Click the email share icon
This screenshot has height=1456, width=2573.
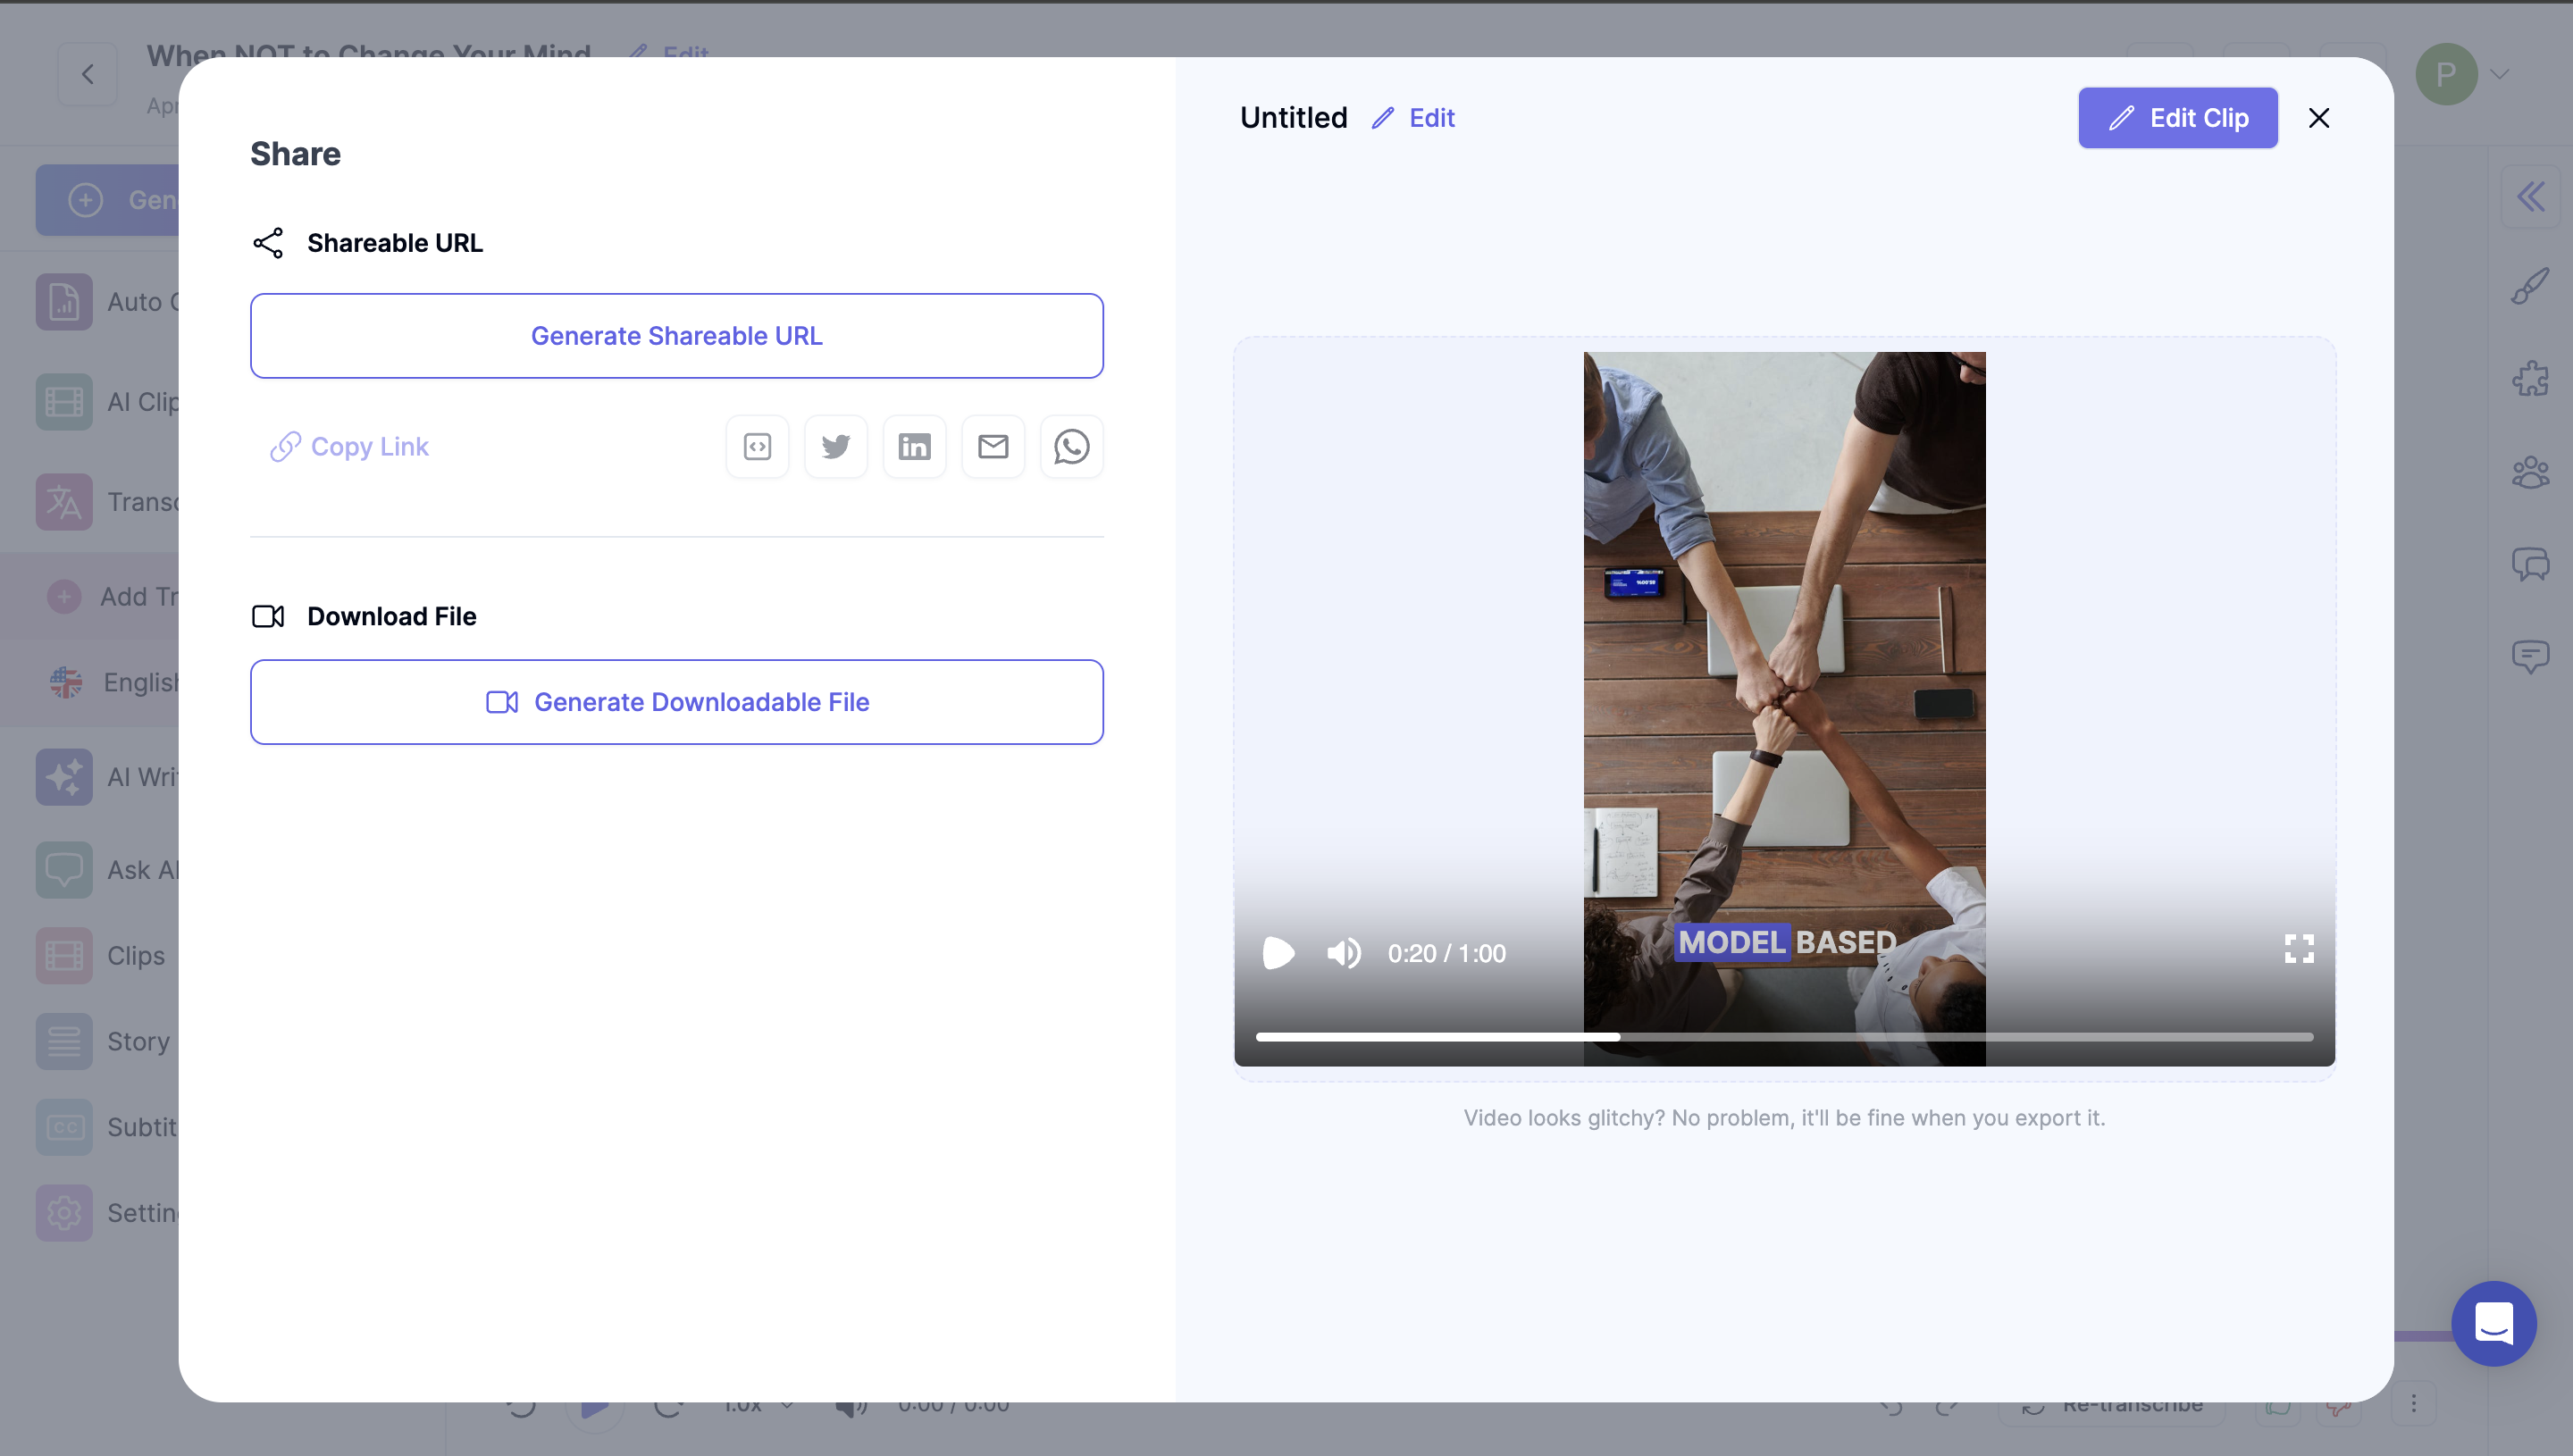pyautogui.click(x=993, y=445)
